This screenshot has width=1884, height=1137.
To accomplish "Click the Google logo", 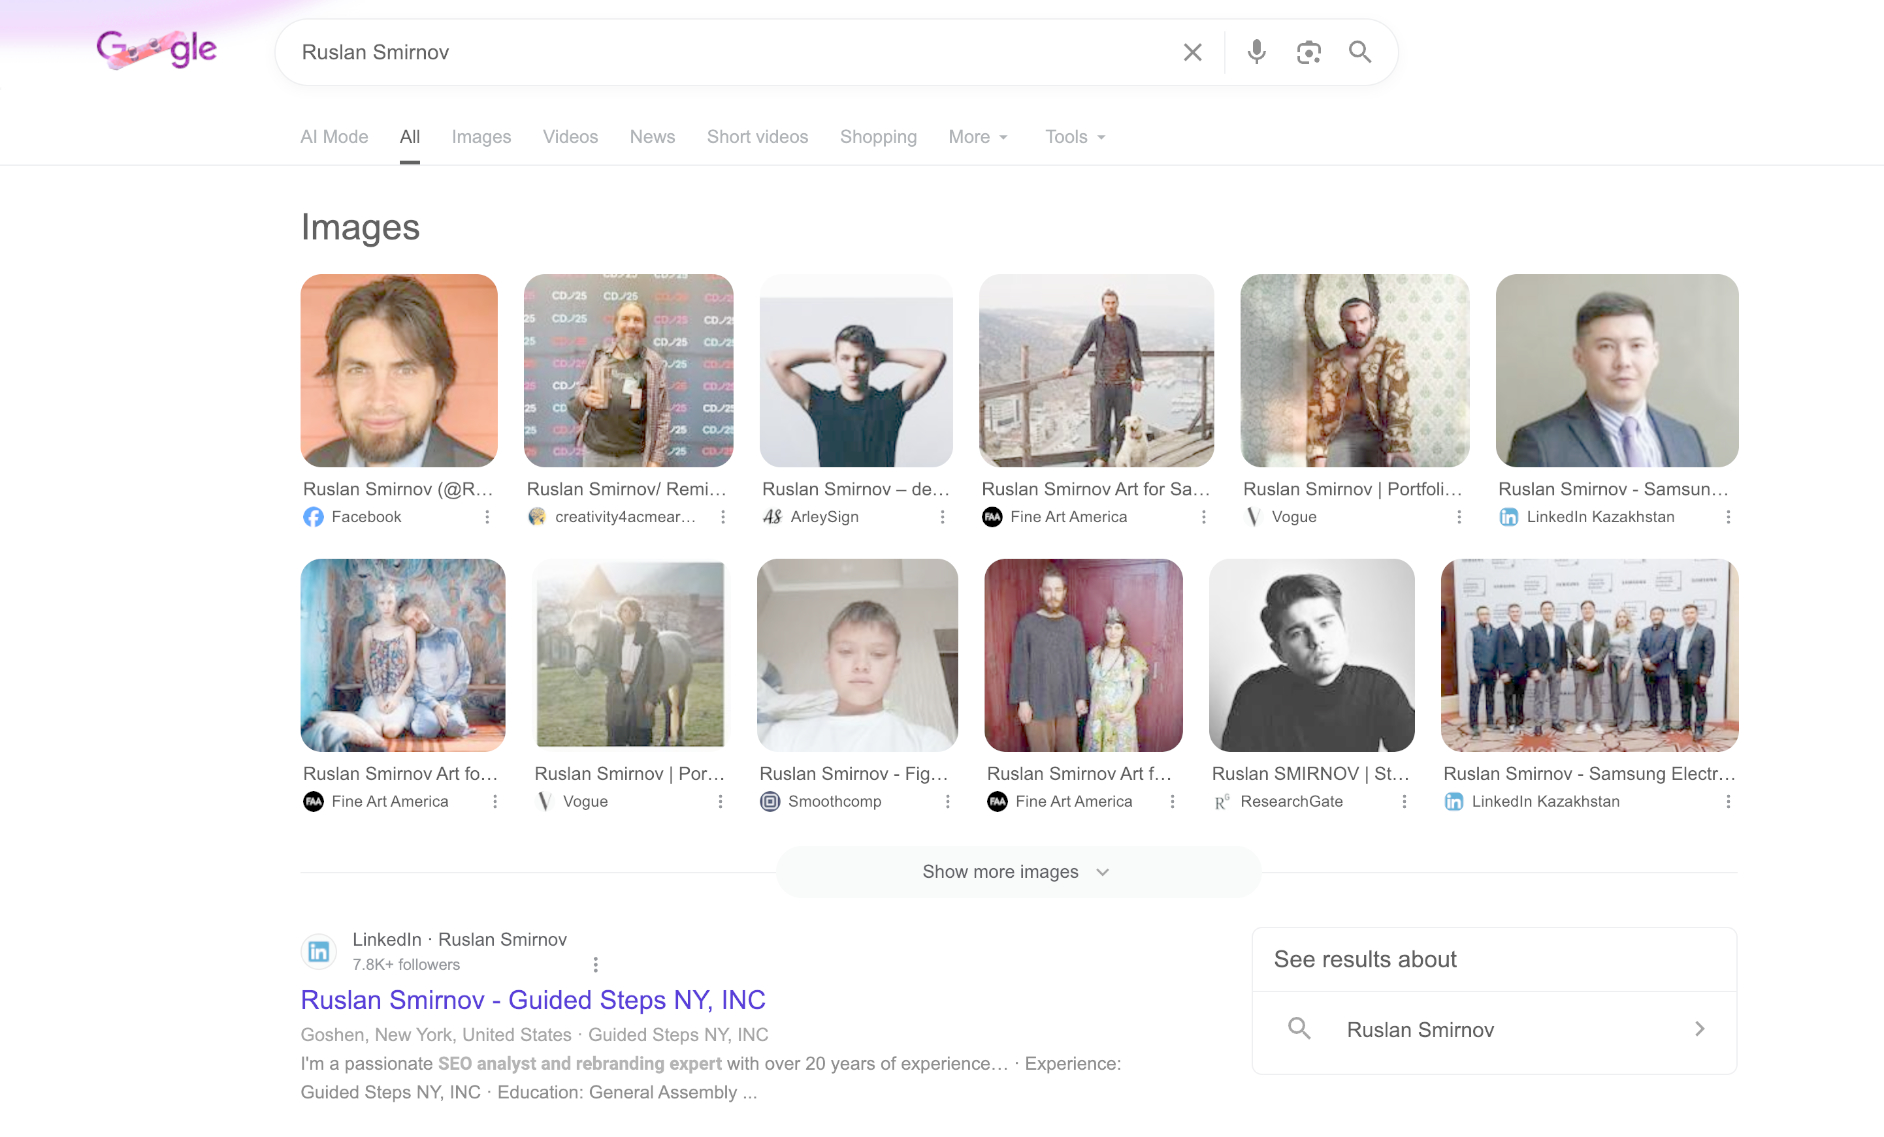I will 156,48.
